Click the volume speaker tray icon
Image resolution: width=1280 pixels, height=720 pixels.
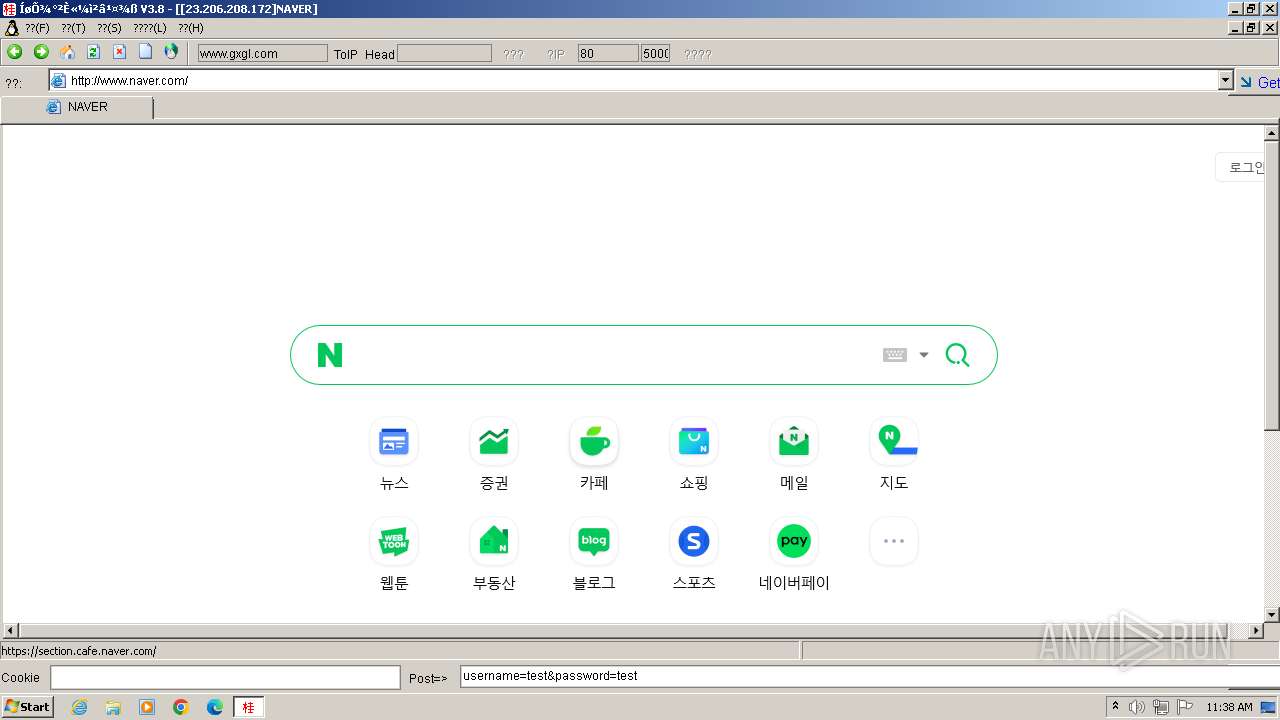click(x=1137, y=707)
